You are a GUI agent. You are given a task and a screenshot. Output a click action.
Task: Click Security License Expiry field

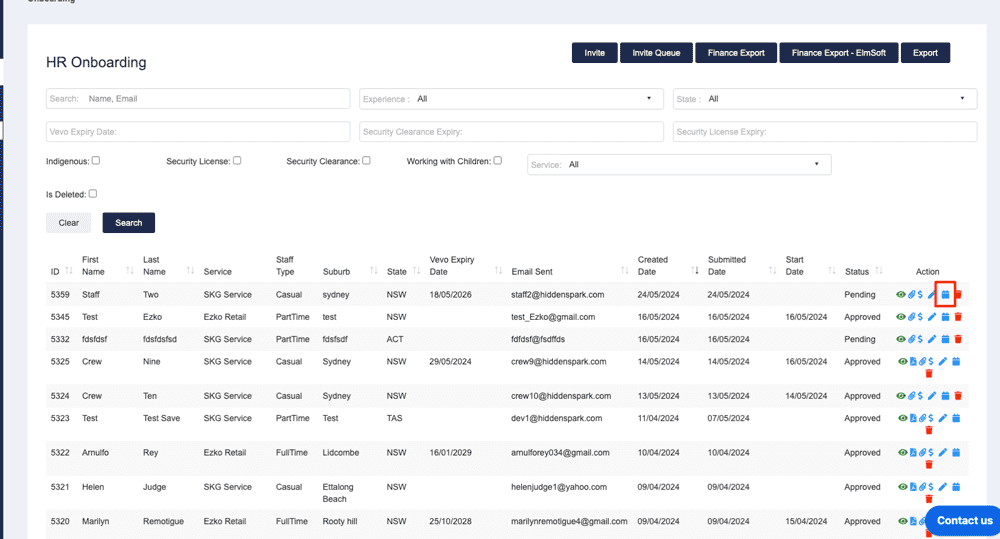click(825, 131)
